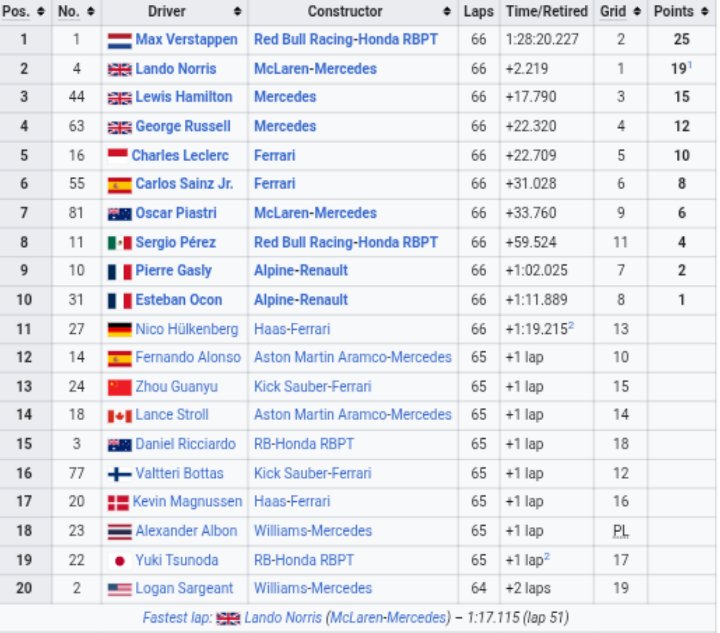The width and height of the screenshot is (720, 633).
Task: Open Lando Norris link in fastest lap footer
Action: pos(283,618)
